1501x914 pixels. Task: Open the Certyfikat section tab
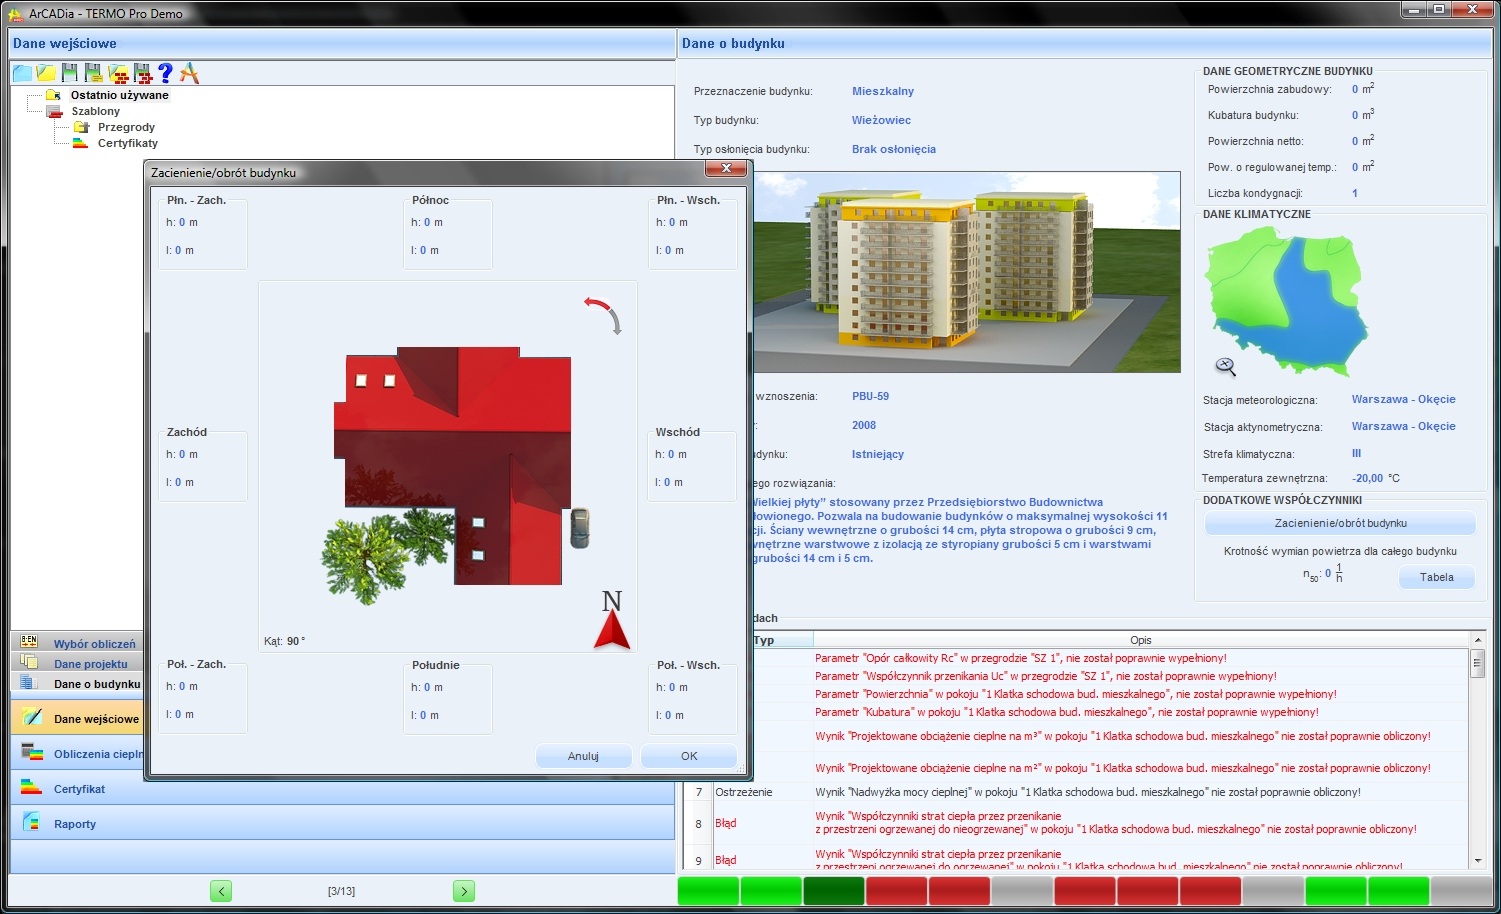click(x=80, y=789)
